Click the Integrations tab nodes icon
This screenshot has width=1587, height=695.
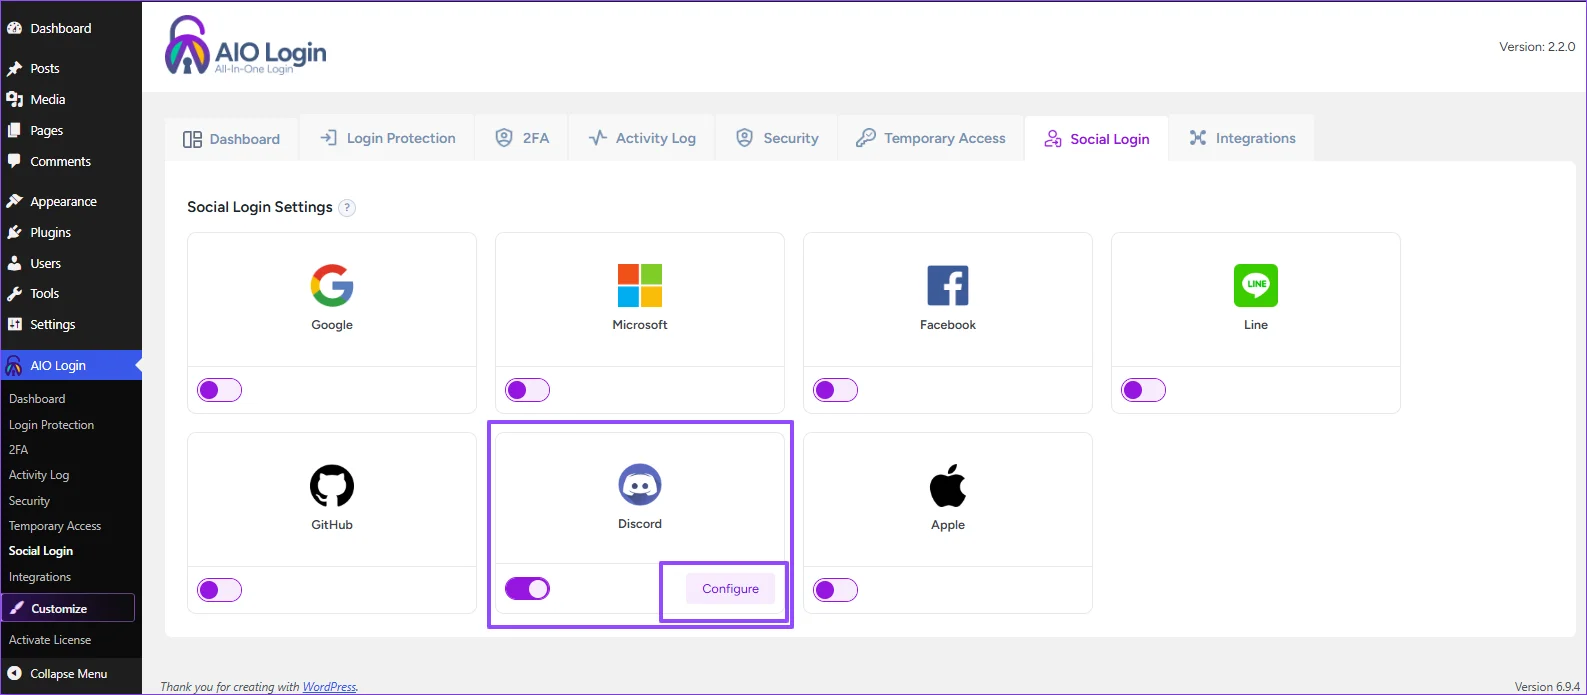pos(1198,138)
